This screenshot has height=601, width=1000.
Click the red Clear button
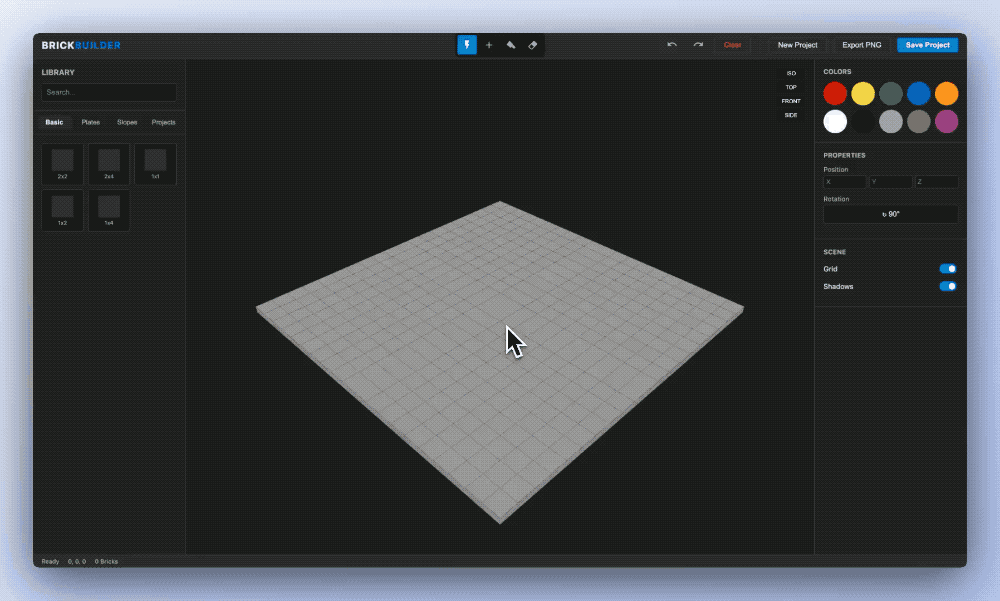coord(733,45)
